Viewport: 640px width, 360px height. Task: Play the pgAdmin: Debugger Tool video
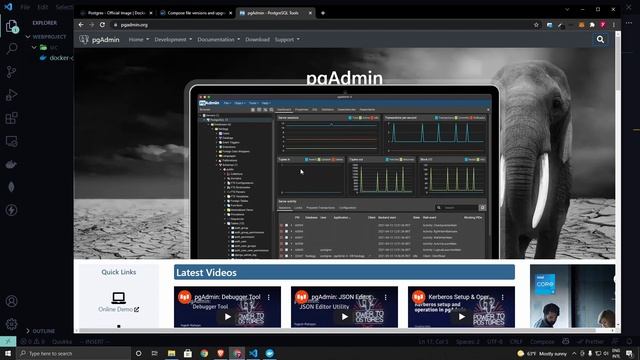coord(227,316)
